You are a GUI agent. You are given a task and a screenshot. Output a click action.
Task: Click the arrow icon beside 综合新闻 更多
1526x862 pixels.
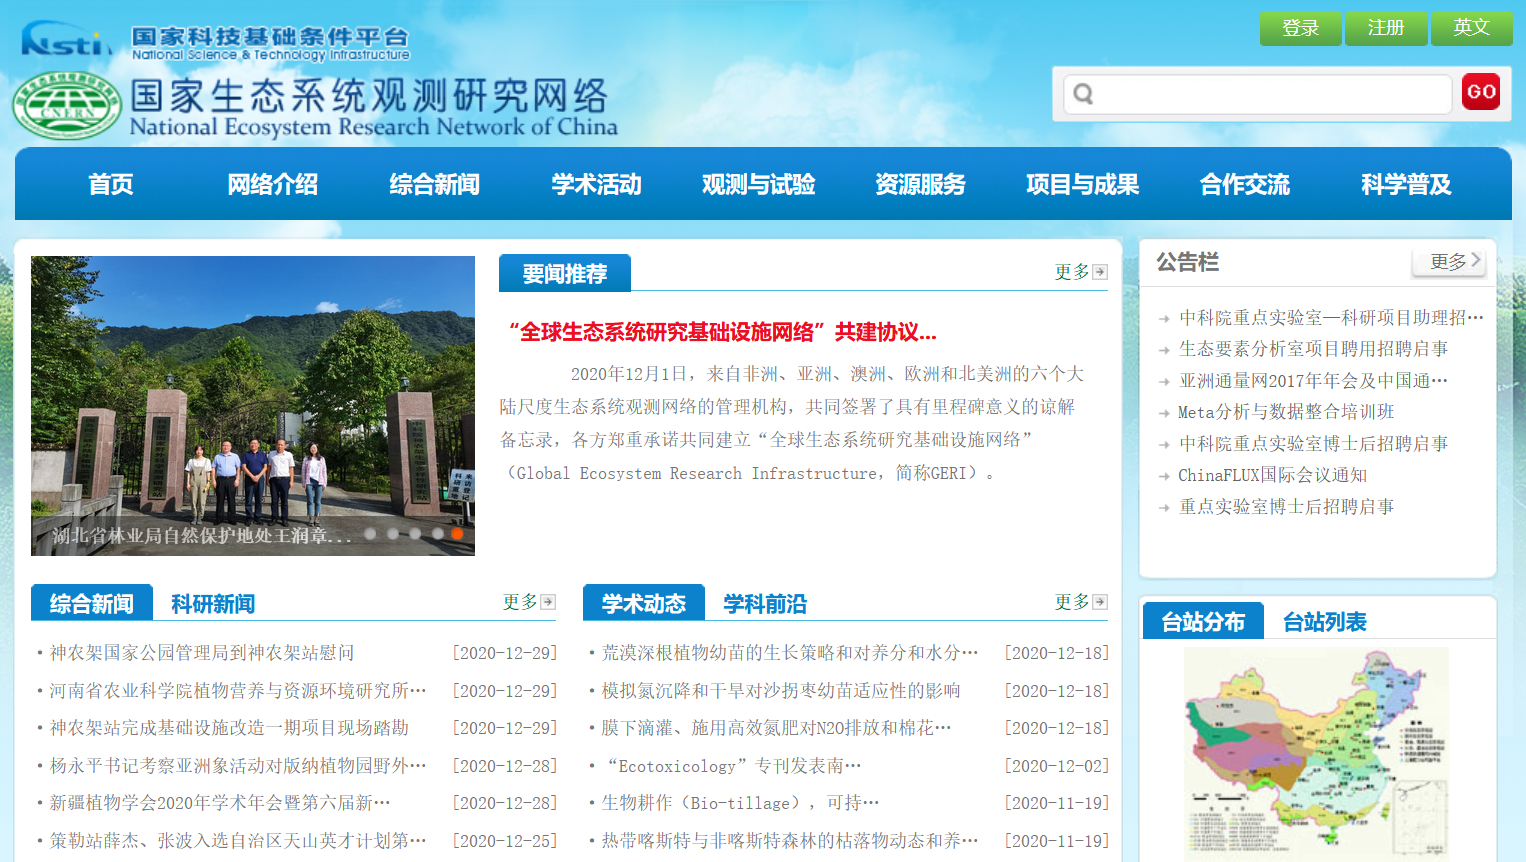click(x=548, y=602)
